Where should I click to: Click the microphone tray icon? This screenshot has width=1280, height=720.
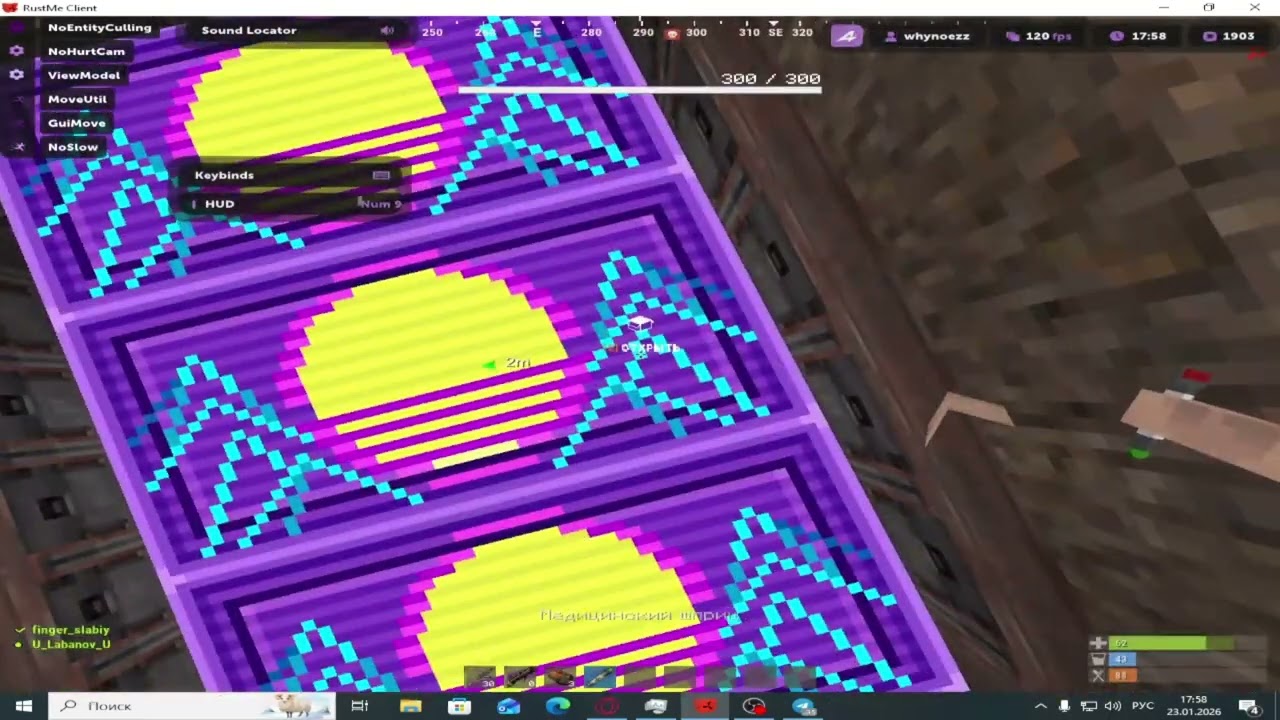tap(1065, 706)
